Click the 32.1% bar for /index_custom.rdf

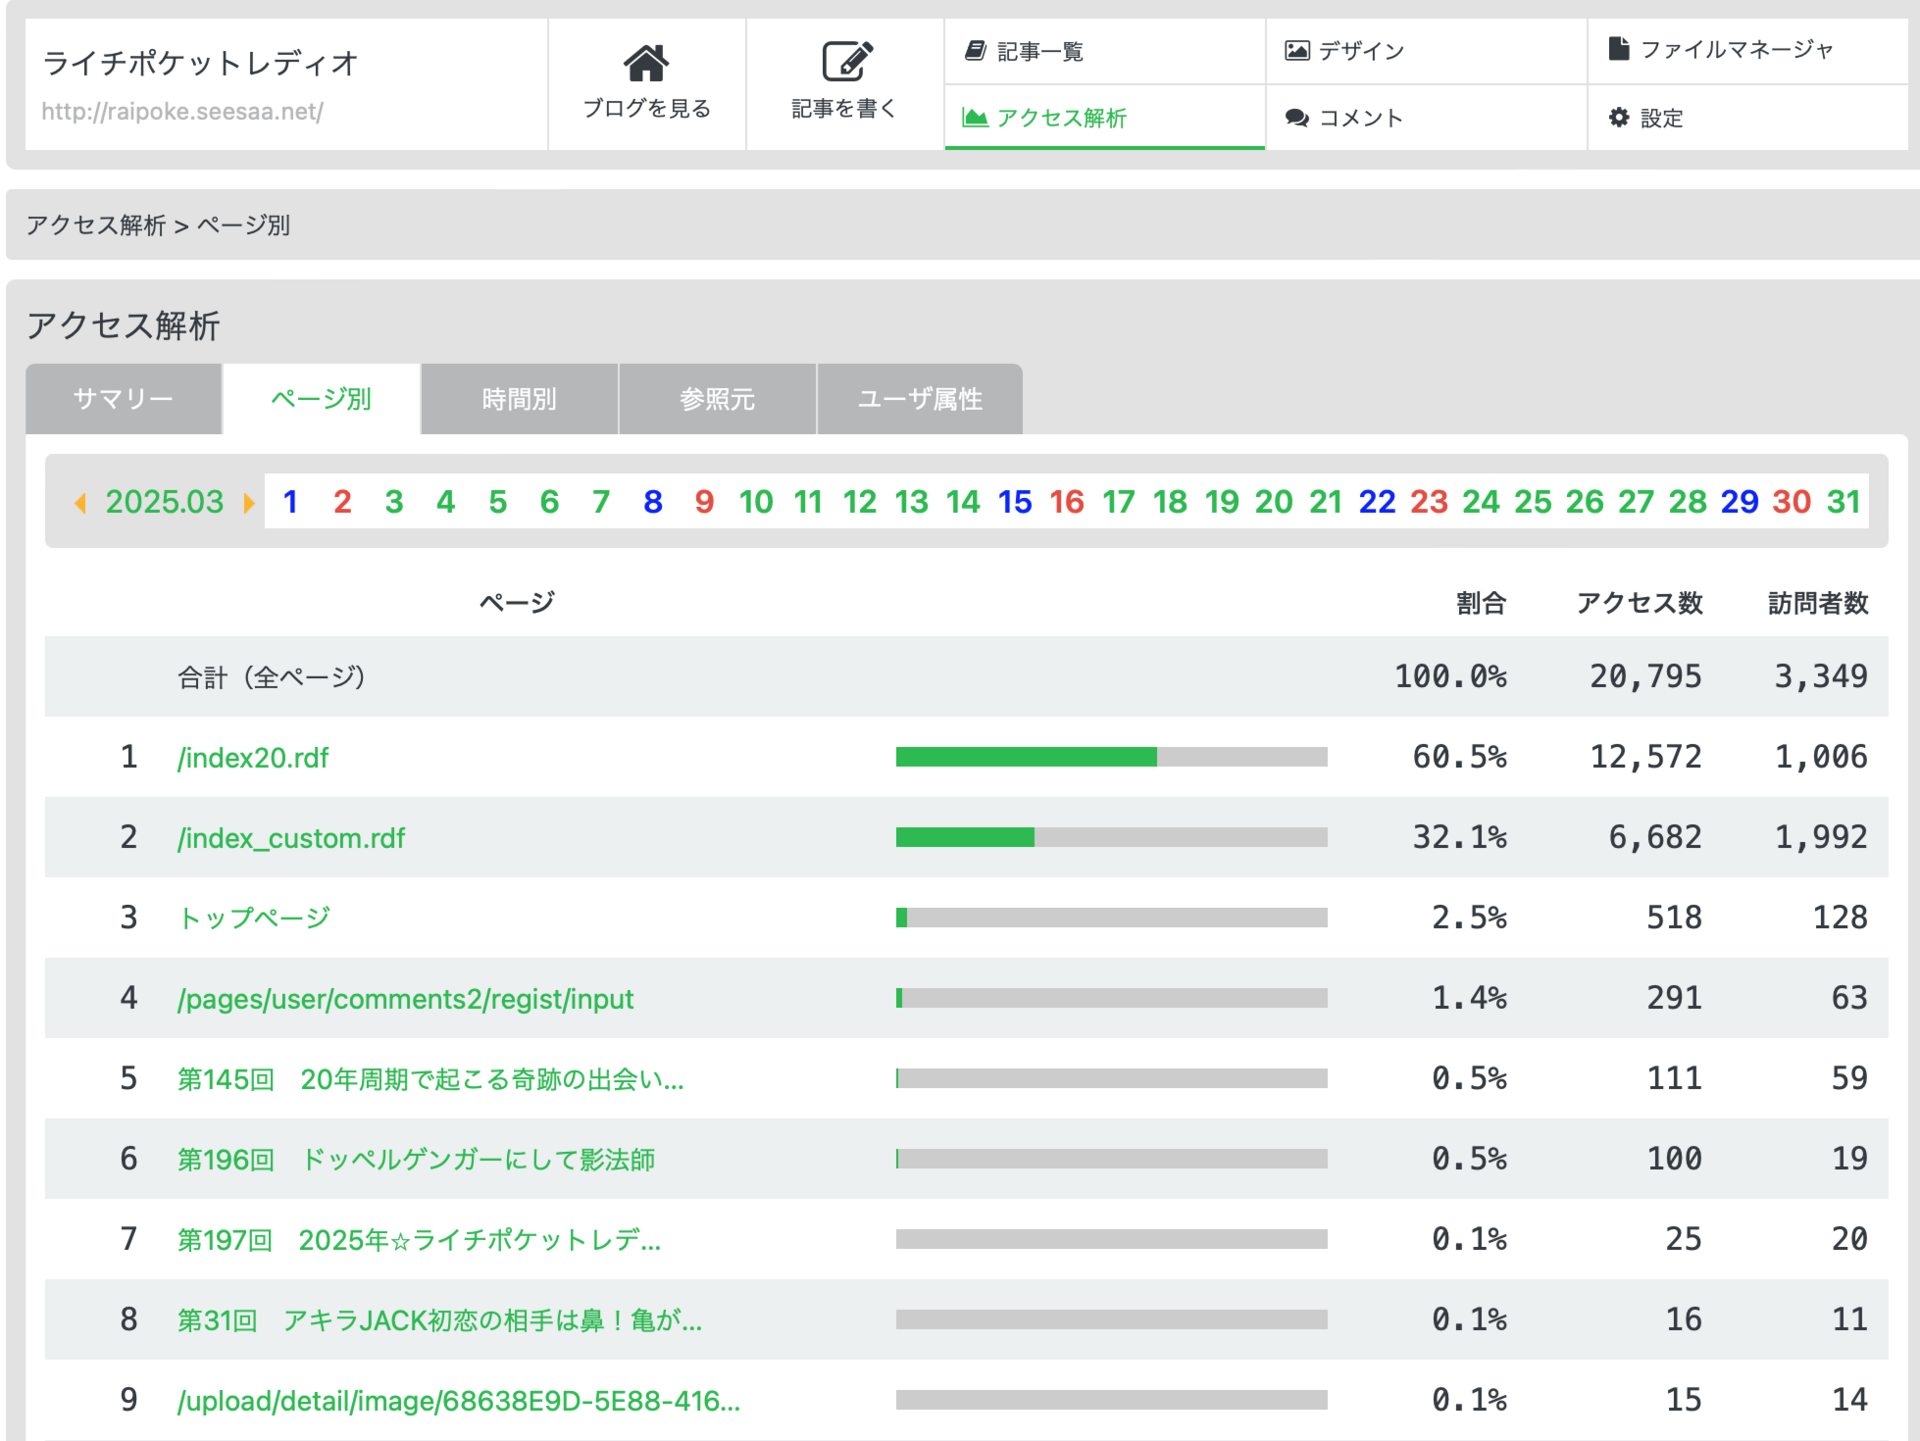pos(1112,837)
